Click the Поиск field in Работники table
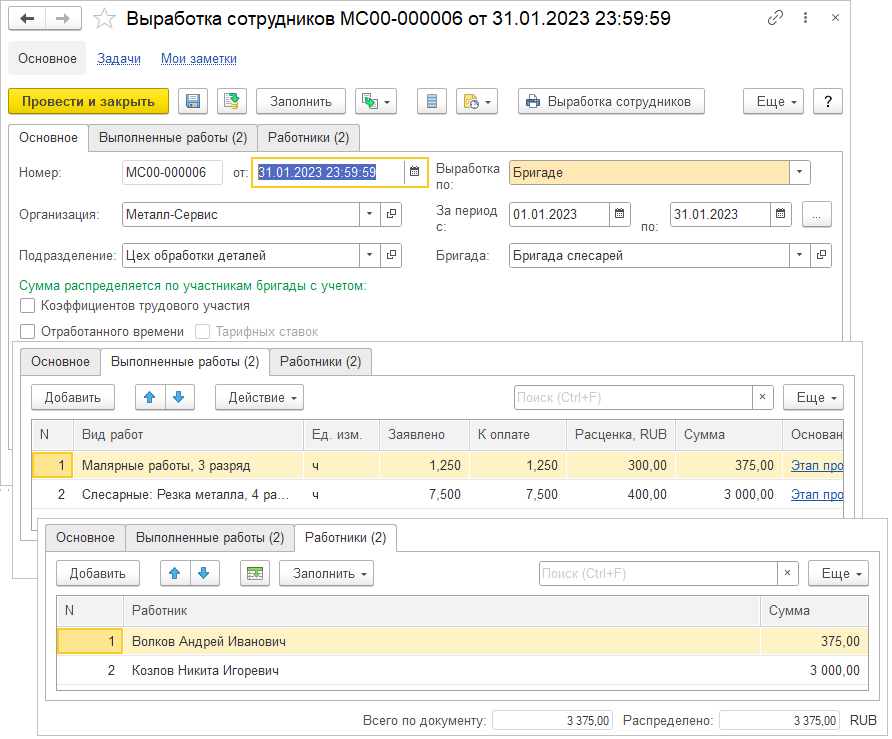892x739 pixels. point(657,573)
